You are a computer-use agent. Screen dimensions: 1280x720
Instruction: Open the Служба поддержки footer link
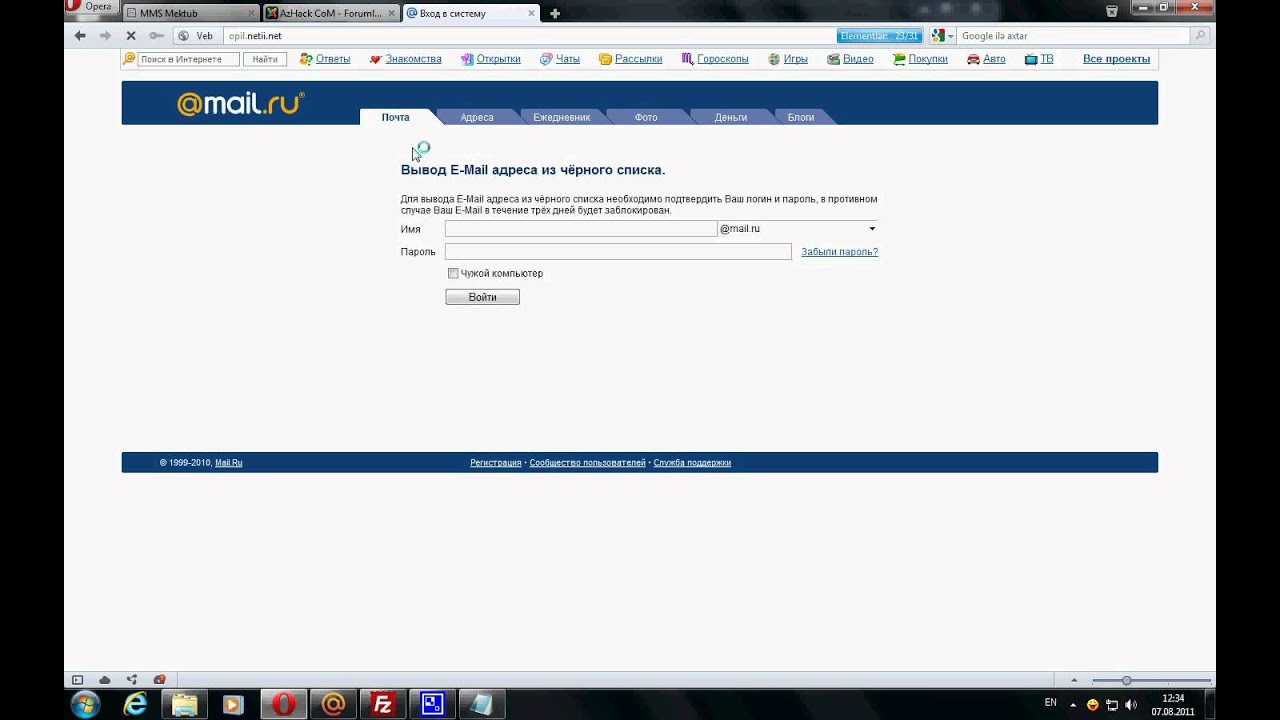tap(692, 463)
